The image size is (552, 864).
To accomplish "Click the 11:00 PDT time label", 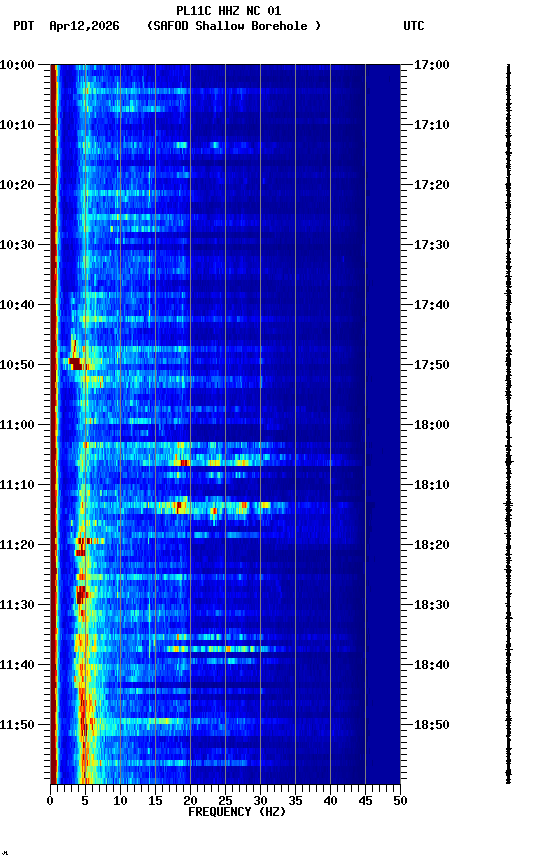I will coord(17,425).
